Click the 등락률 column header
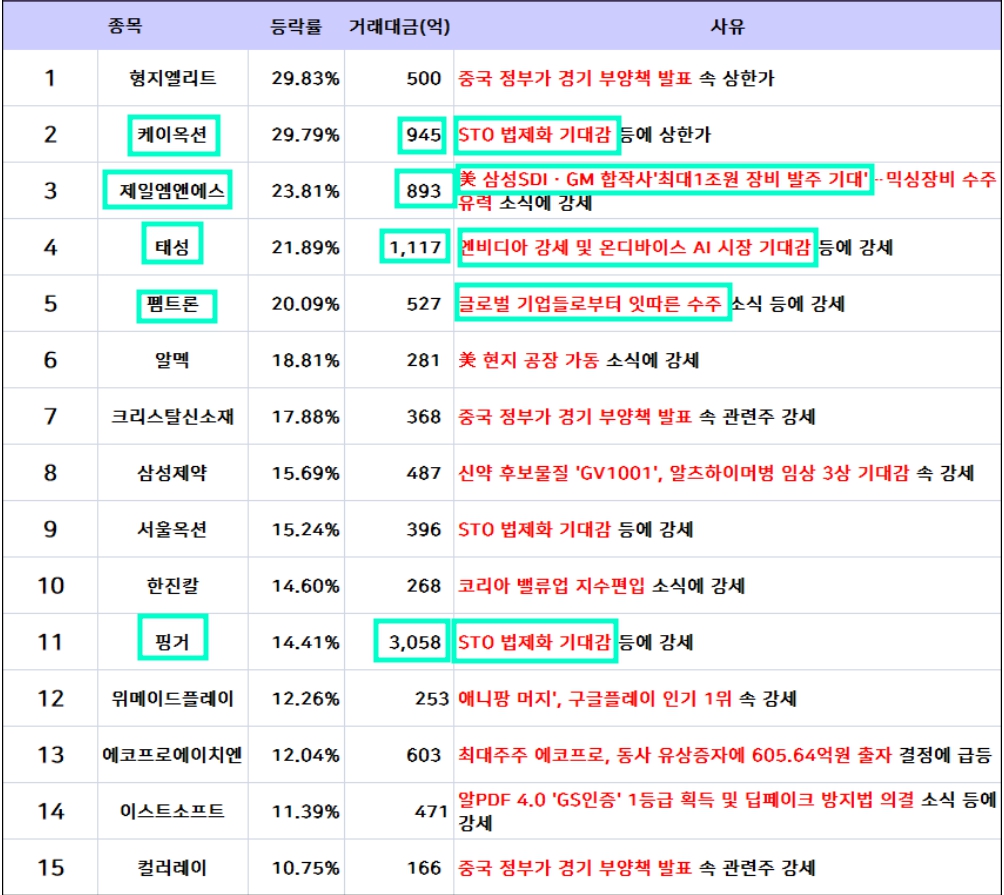The image size is (1004, 895). point(296,26)
